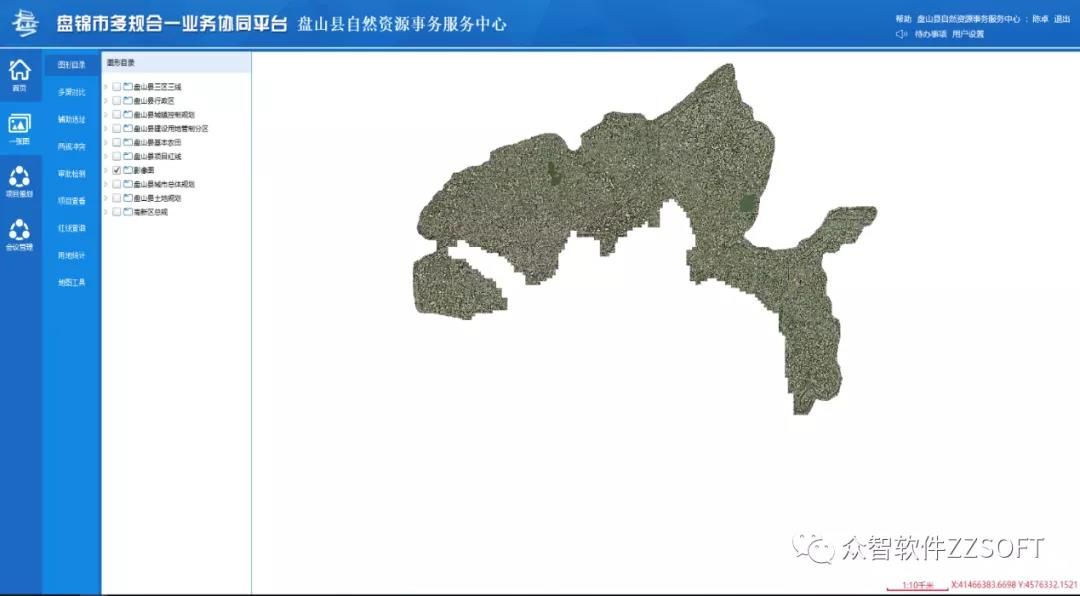The height and width of the screenshot is (596, 1080).
Task: Enable the 盘山县基本农田 layer
Action: pyautogui.click(x=115, y=142)
